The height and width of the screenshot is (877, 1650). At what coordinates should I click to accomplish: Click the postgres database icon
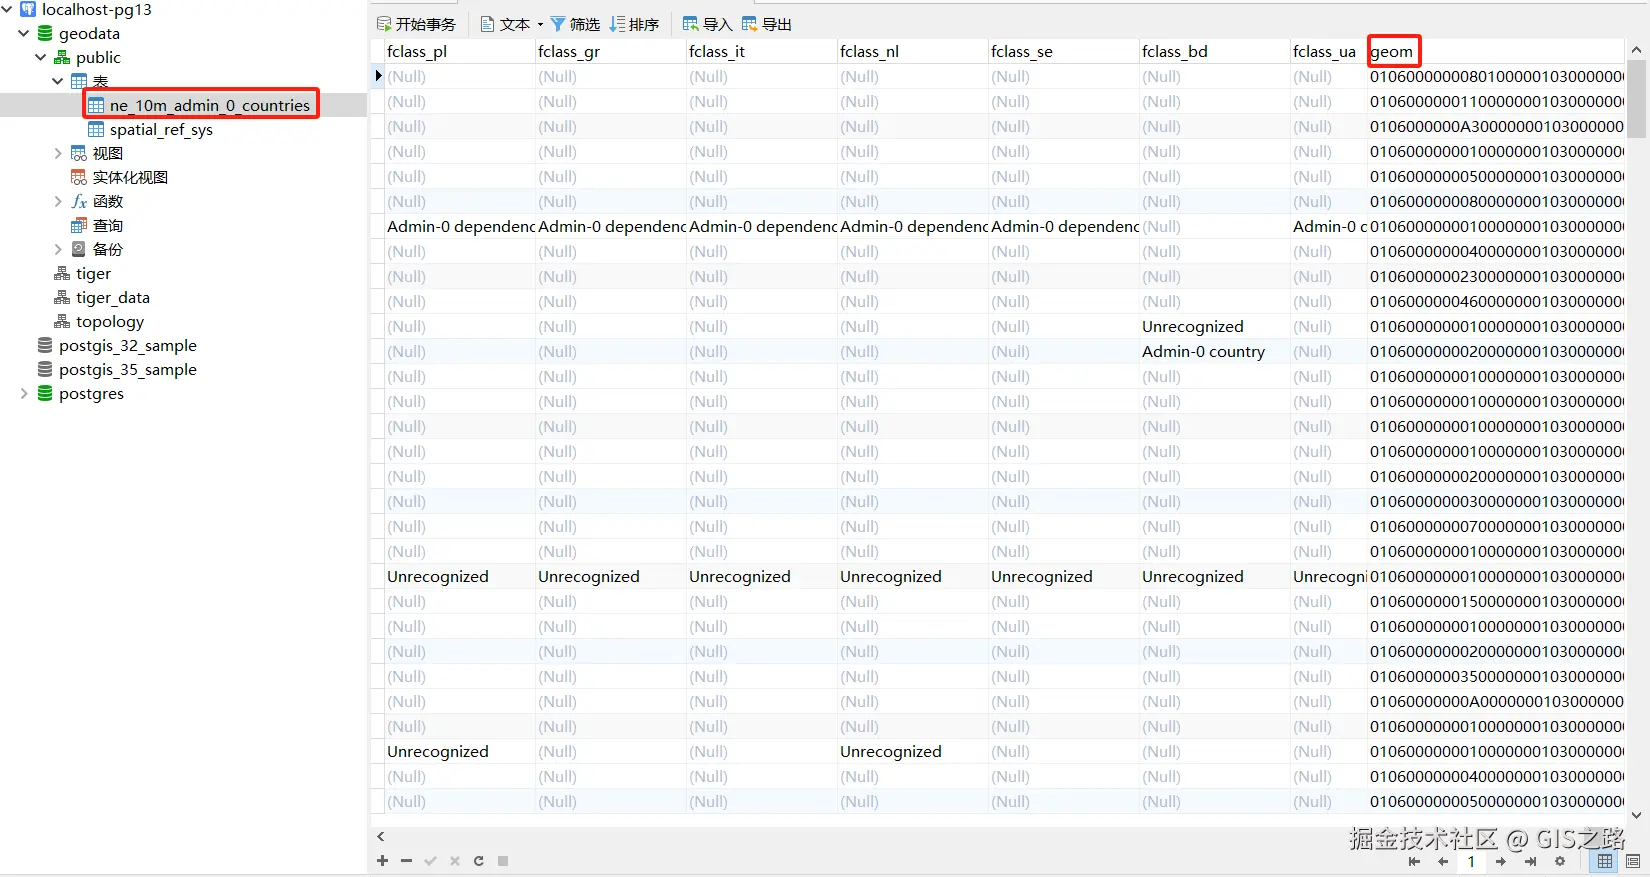[x=45, y=393]
